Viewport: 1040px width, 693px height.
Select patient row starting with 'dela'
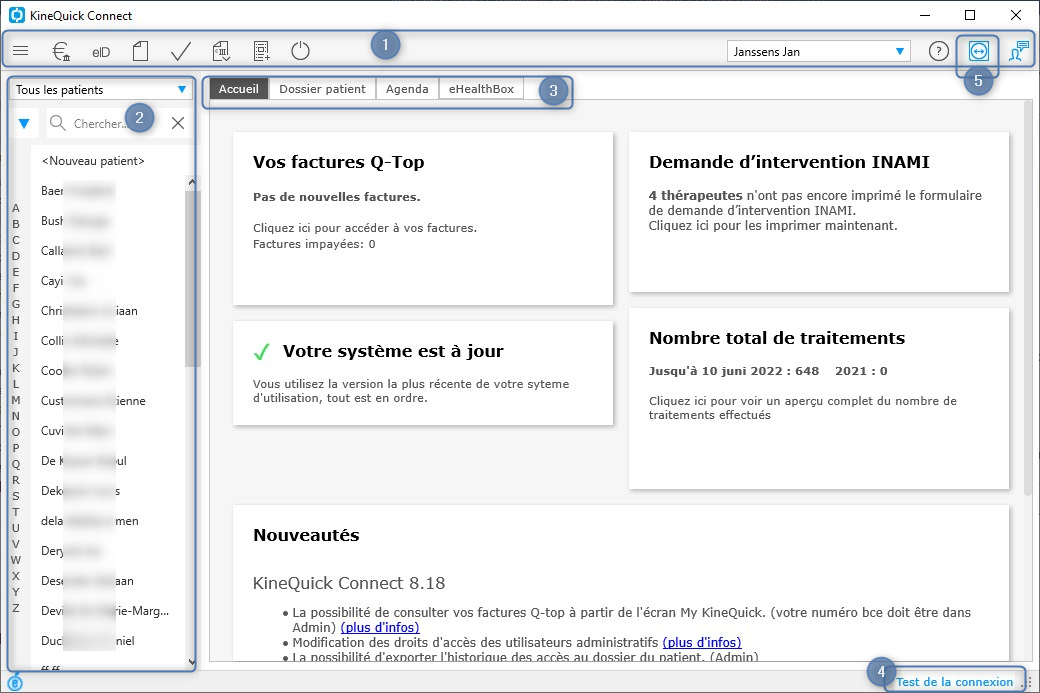pos(108,521)
